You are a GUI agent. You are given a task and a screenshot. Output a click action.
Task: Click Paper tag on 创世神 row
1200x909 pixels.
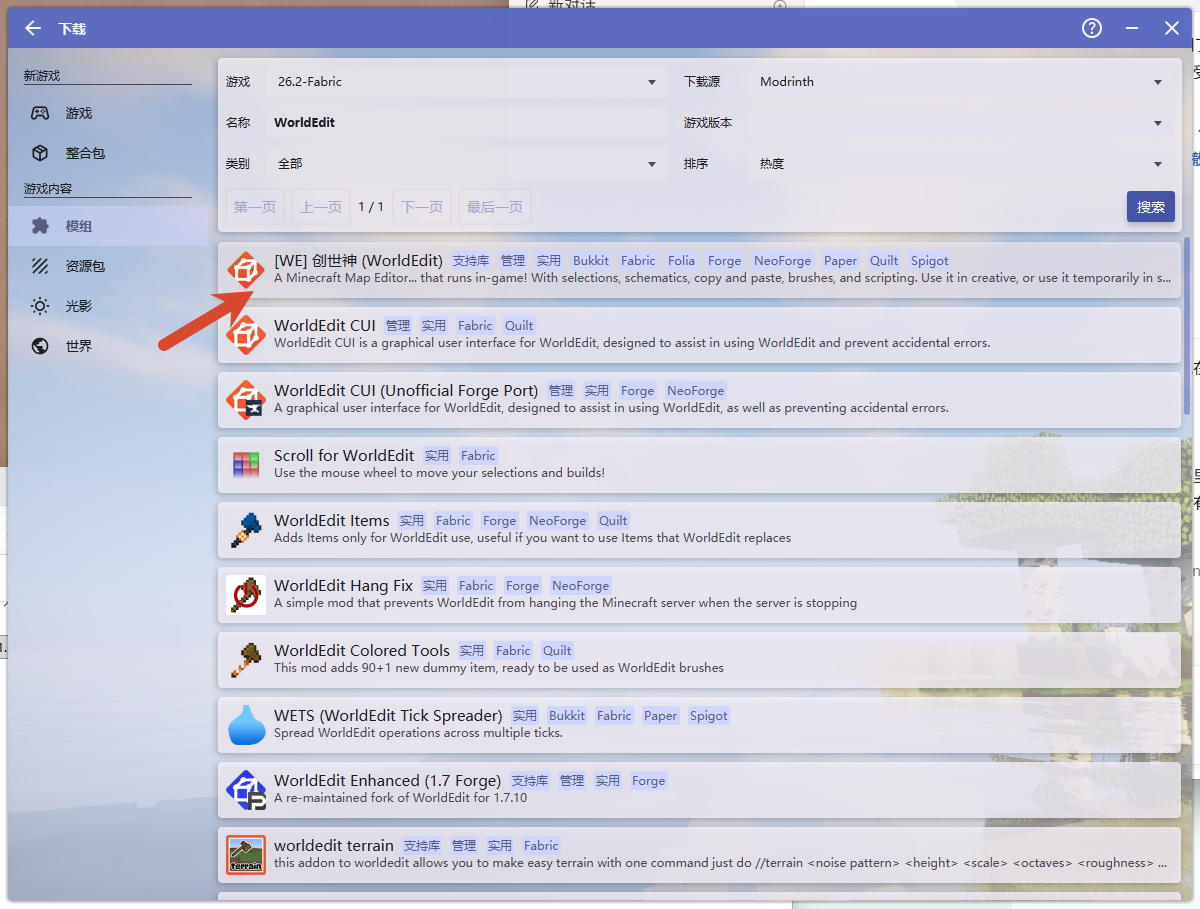point(841,261)
